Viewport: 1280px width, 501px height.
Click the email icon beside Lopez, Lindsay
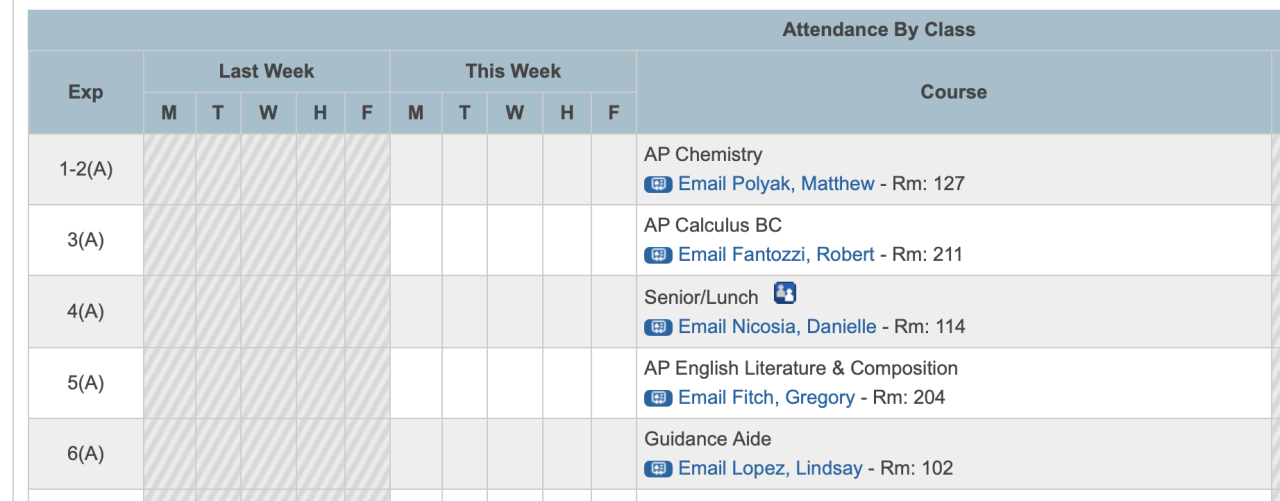[658, 469]
